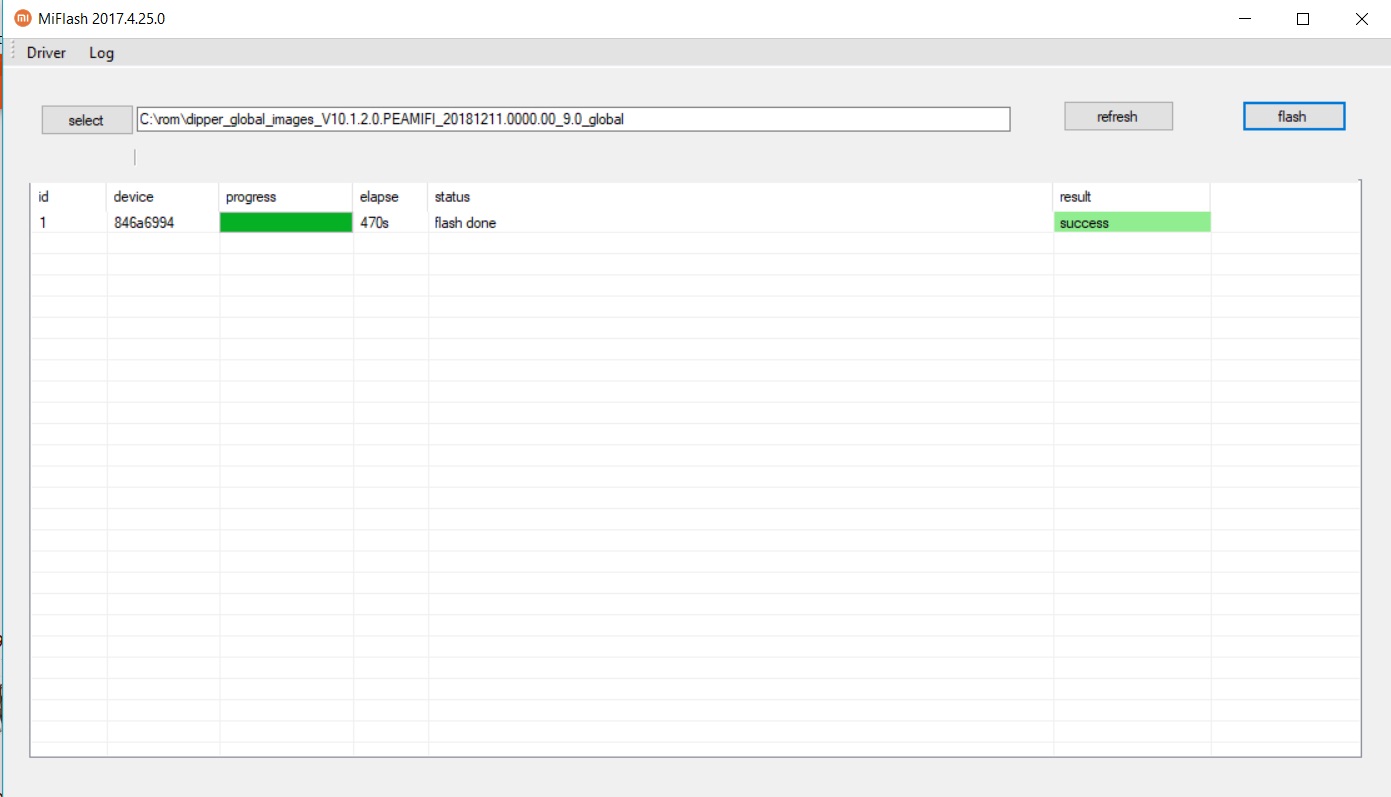Minimize the MiFlash window
Viewport: 1391px width, 797px height.
pos(1244,19)
